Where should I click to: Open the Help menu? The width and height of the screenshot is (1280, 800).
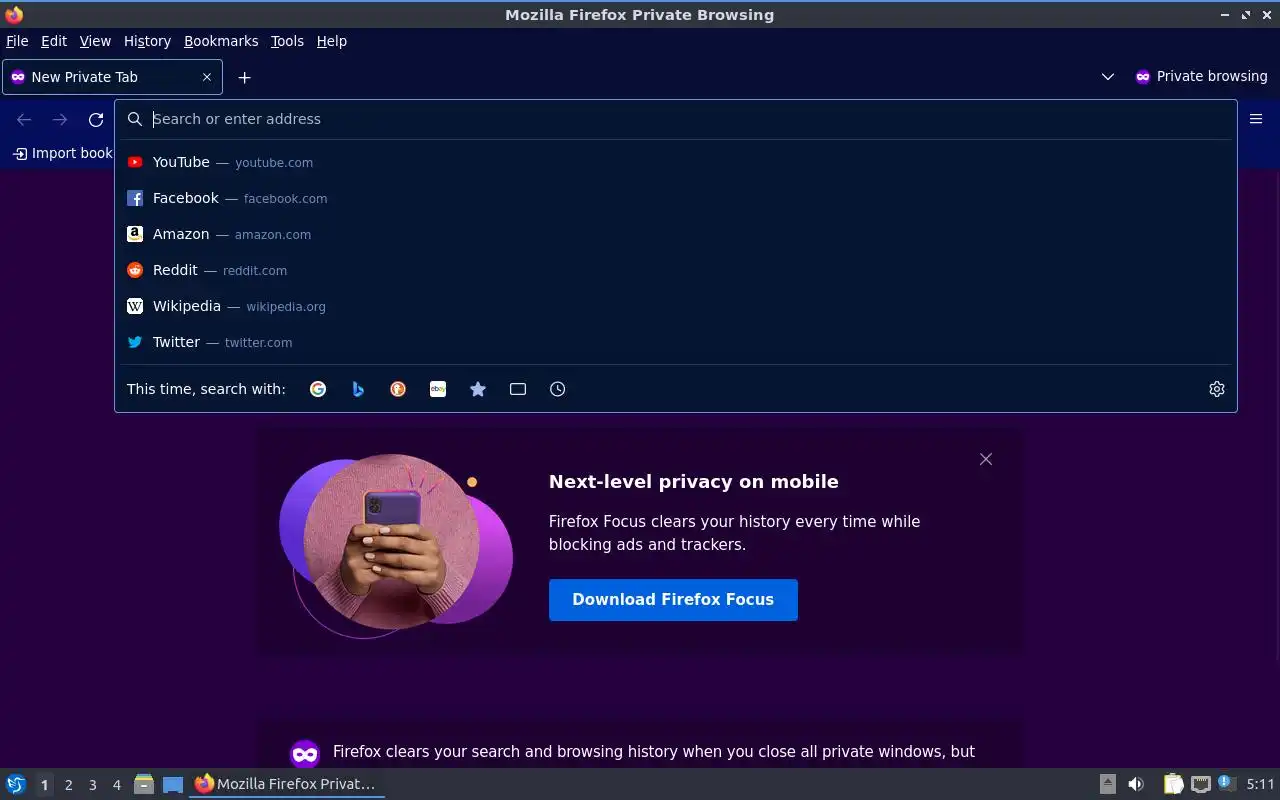coord(332,41)
